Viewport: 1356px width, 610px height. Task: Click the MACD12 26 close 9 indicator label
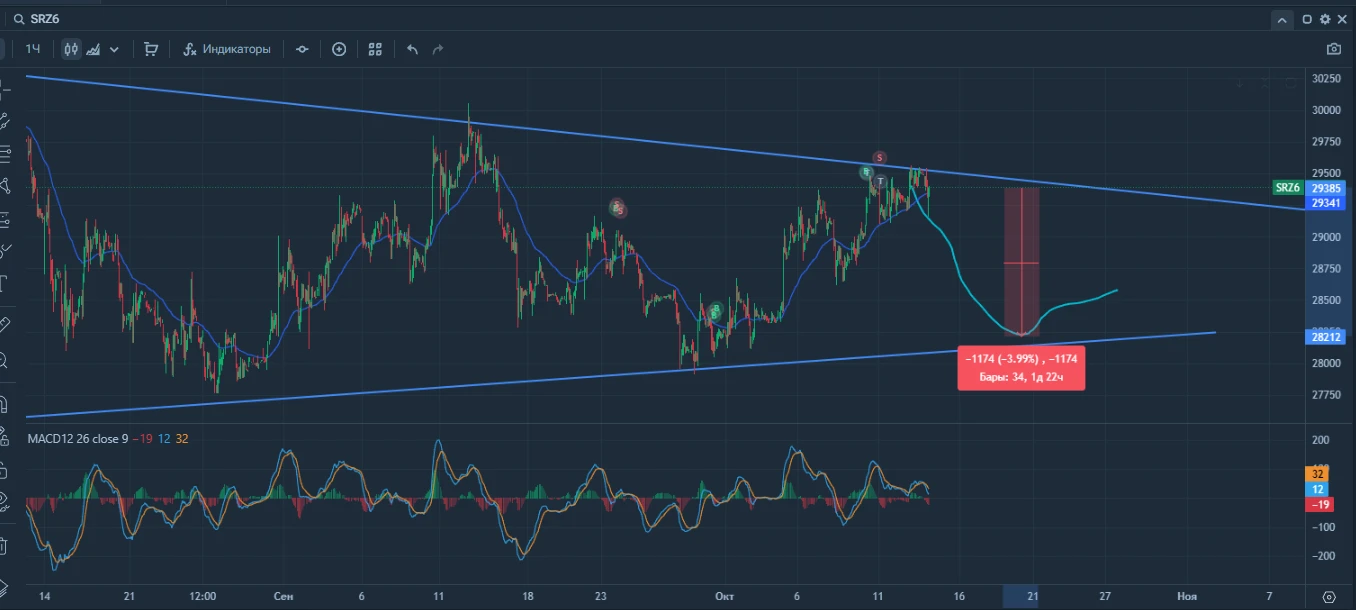[x=77, y=438]
